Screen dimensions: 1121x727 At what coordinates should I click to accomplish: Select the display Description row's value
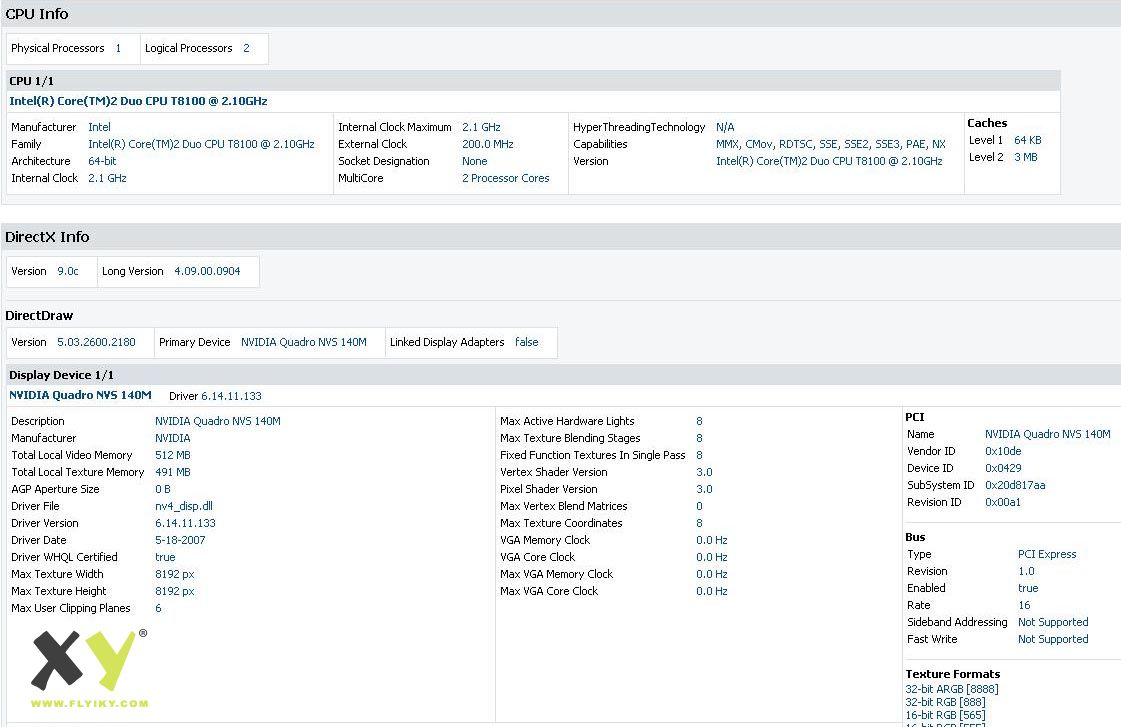pyautogui.click(x=218, y=422)
